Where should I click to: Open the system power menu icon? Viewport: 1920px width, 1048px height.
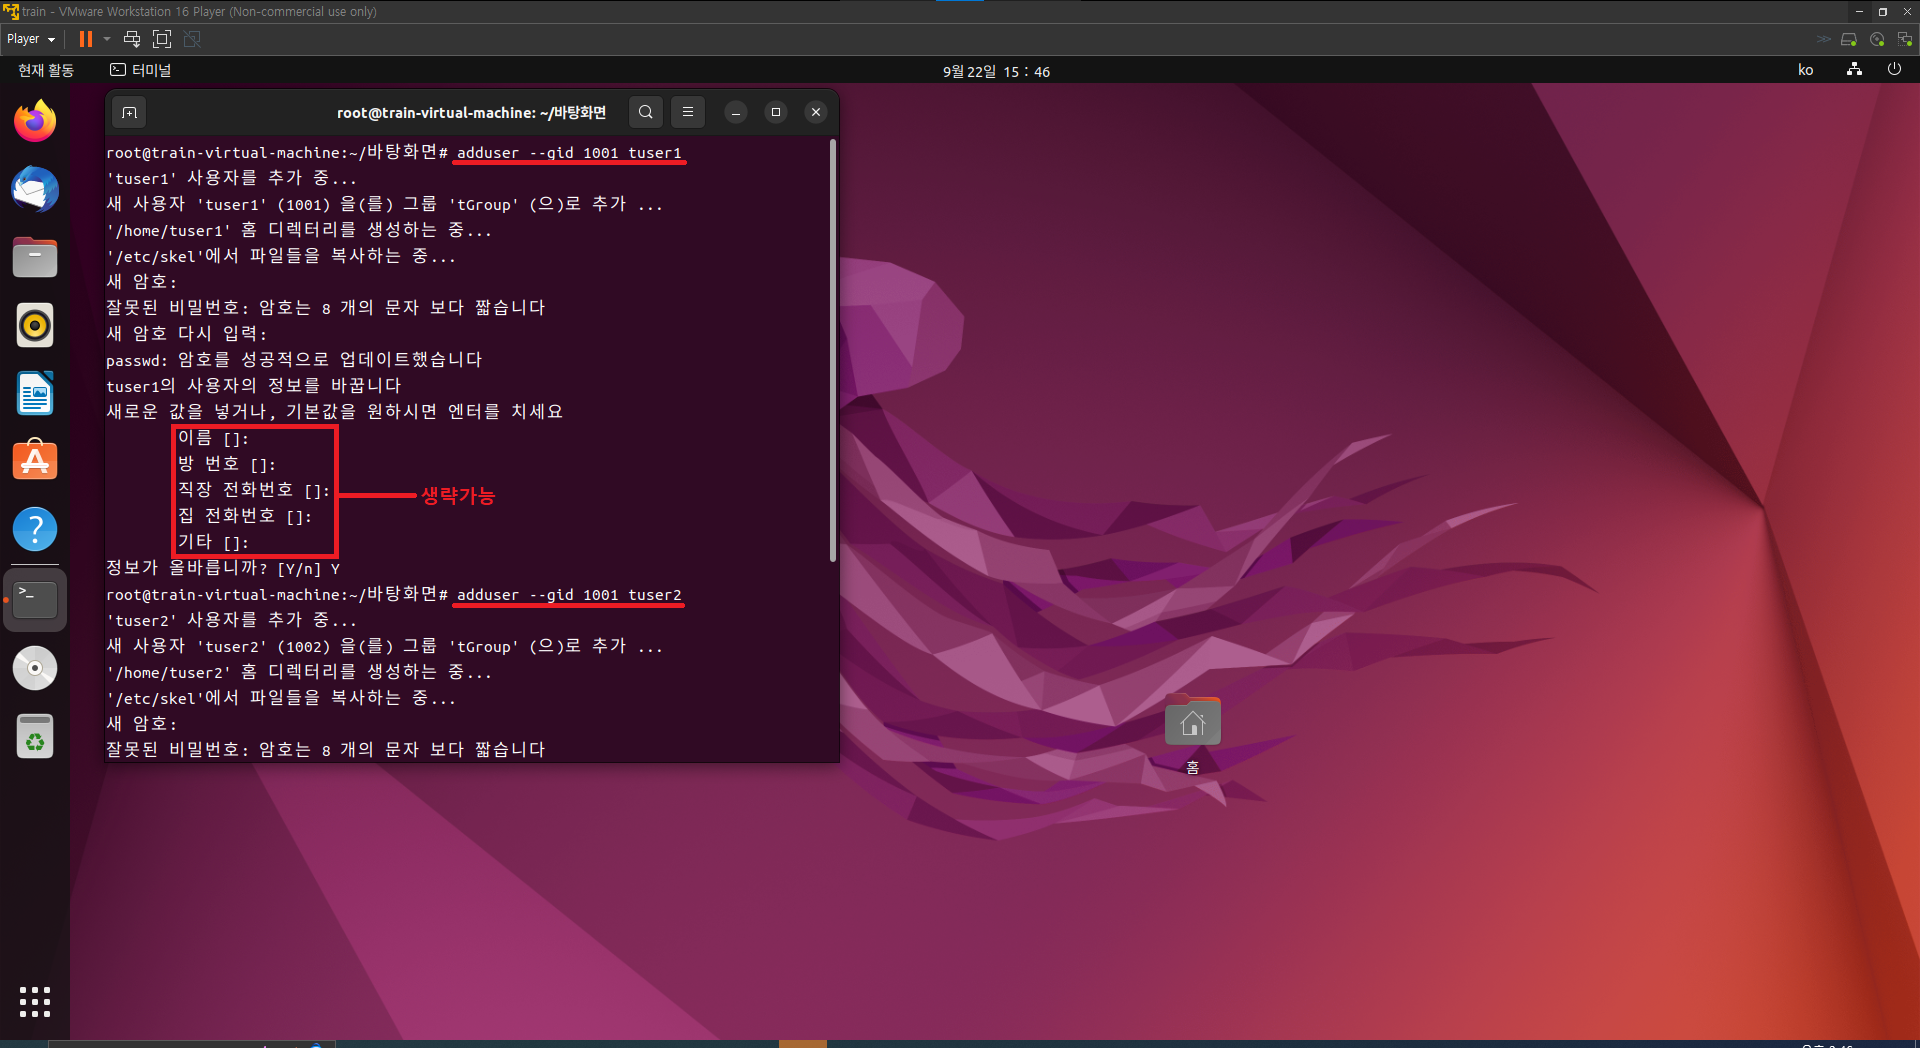tap(1894, 70)
